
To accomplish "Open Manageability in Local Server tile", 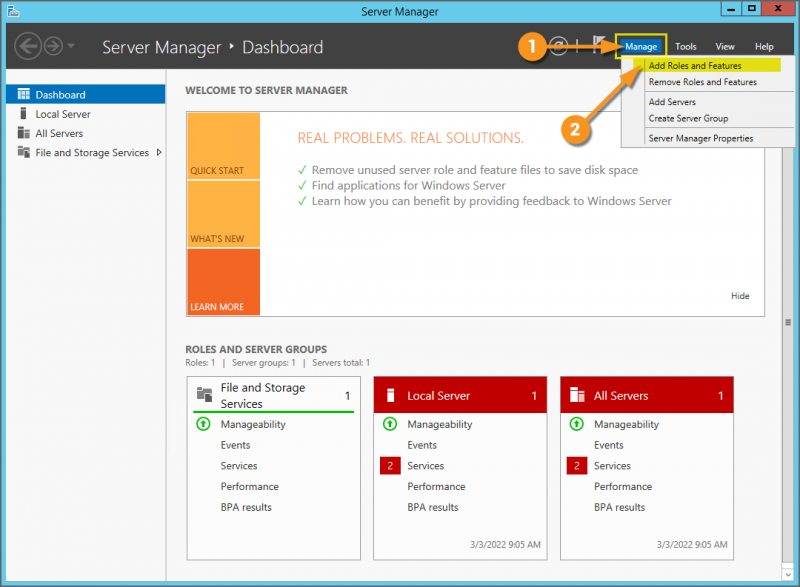I will tap(440, 424).
